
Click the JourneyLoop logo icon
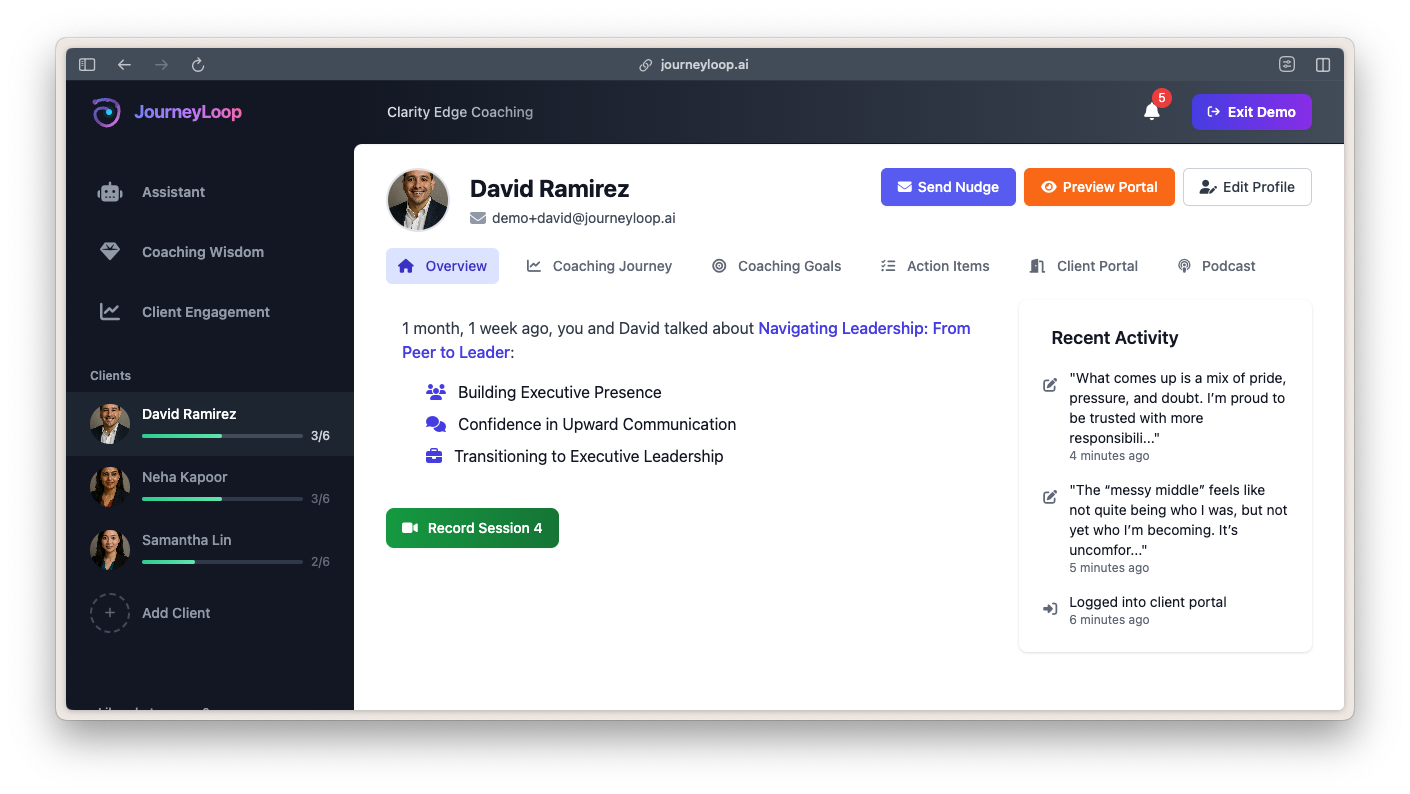click(107, 112)
